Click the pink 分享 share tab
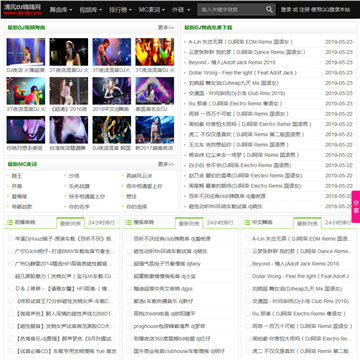The width and height of the screenshot is (360, 360). click(356, 207)
